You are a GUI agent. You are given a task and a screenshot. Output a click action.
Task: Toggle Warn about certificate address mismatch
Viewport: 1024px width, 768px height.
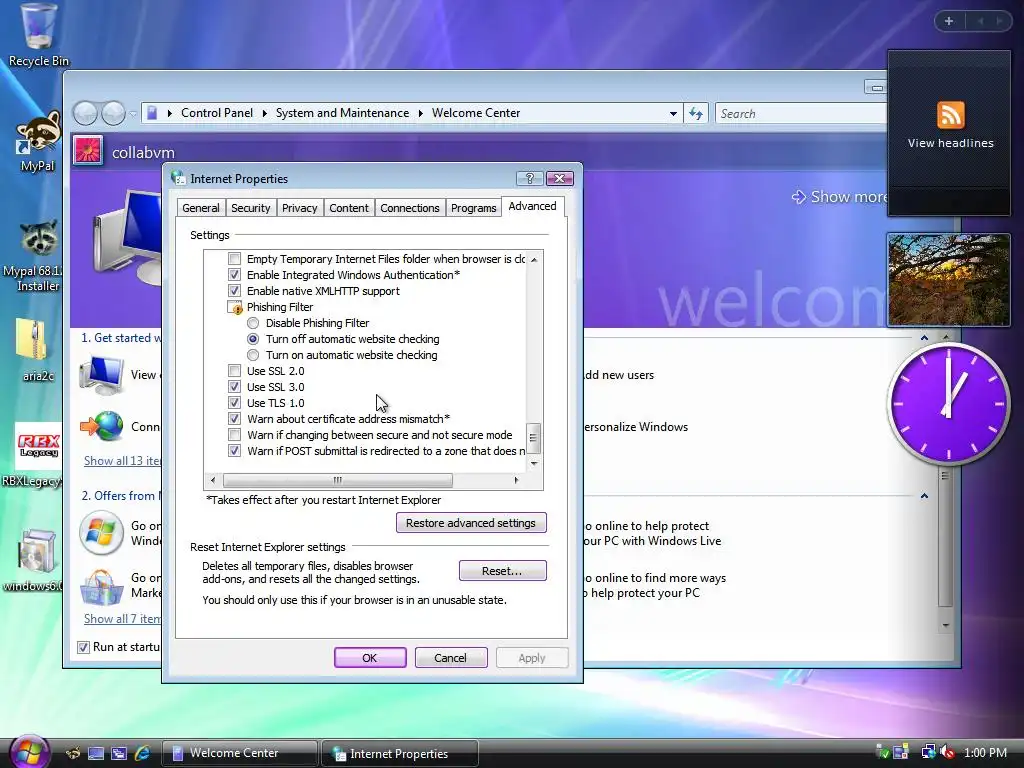234,419
